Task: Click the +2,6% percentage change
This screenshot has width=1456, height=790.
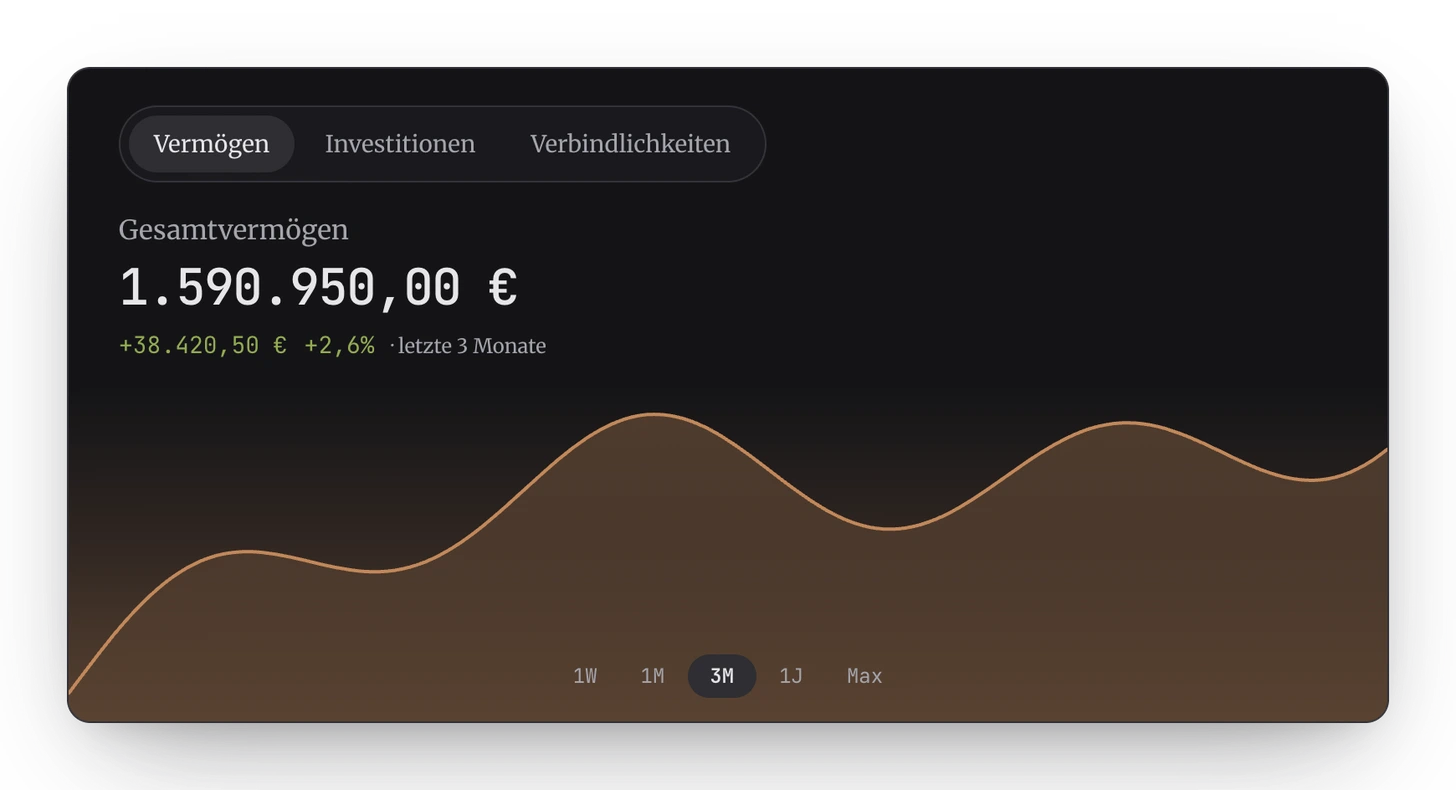Action: coord(340,346)
